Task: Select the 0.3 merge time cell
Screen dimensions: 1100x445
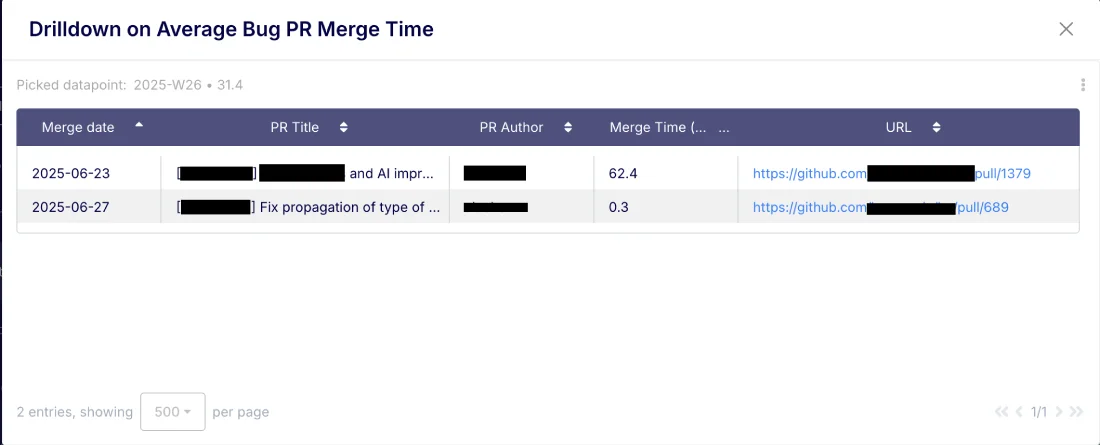Action: coord(620,207)
